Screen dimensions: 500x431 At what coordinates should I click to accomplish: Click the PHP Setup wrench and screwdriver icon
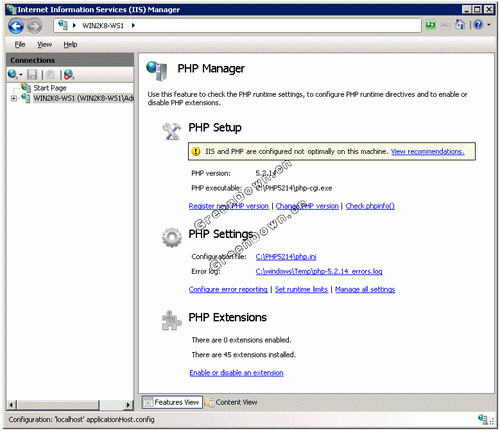coord(172,131)
